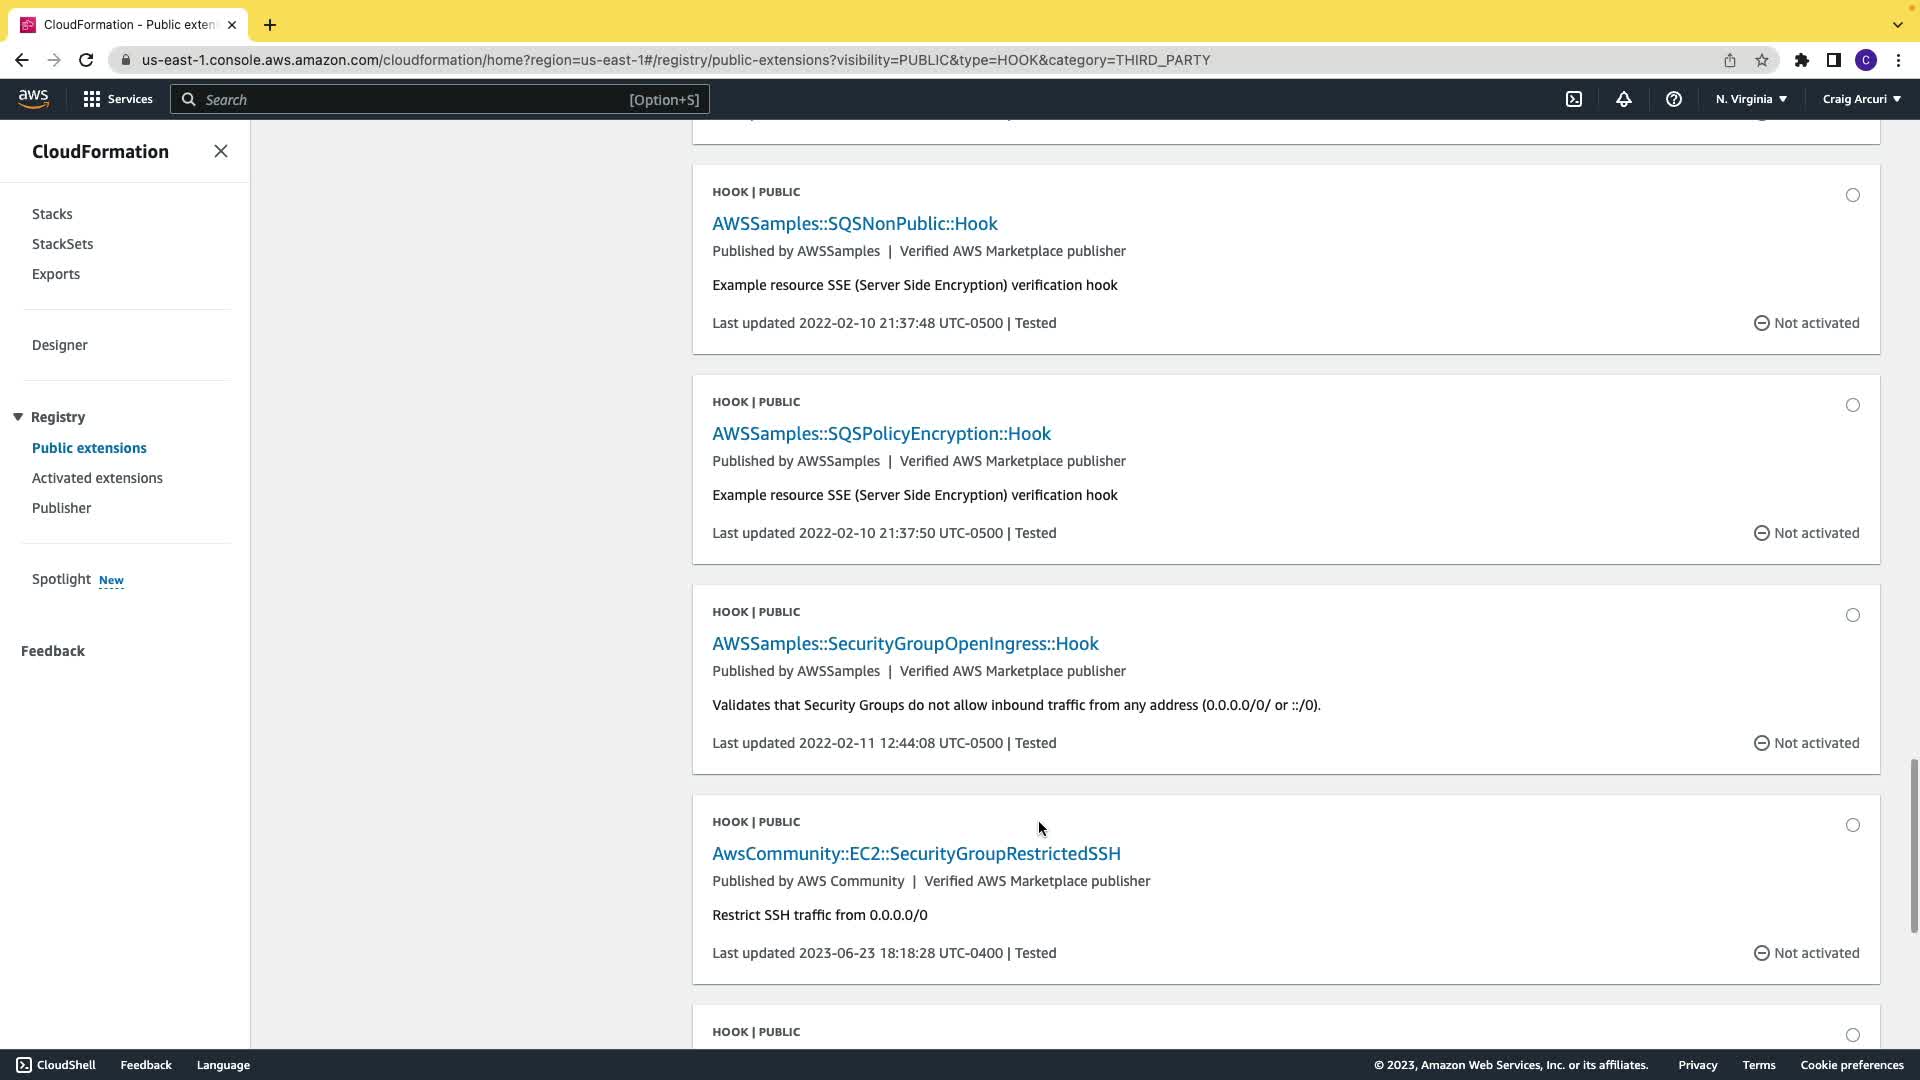This screenshot has height=1080, width=1920.
Task: Close the CloudFormation side navigation panel
Action: point(221,151)
